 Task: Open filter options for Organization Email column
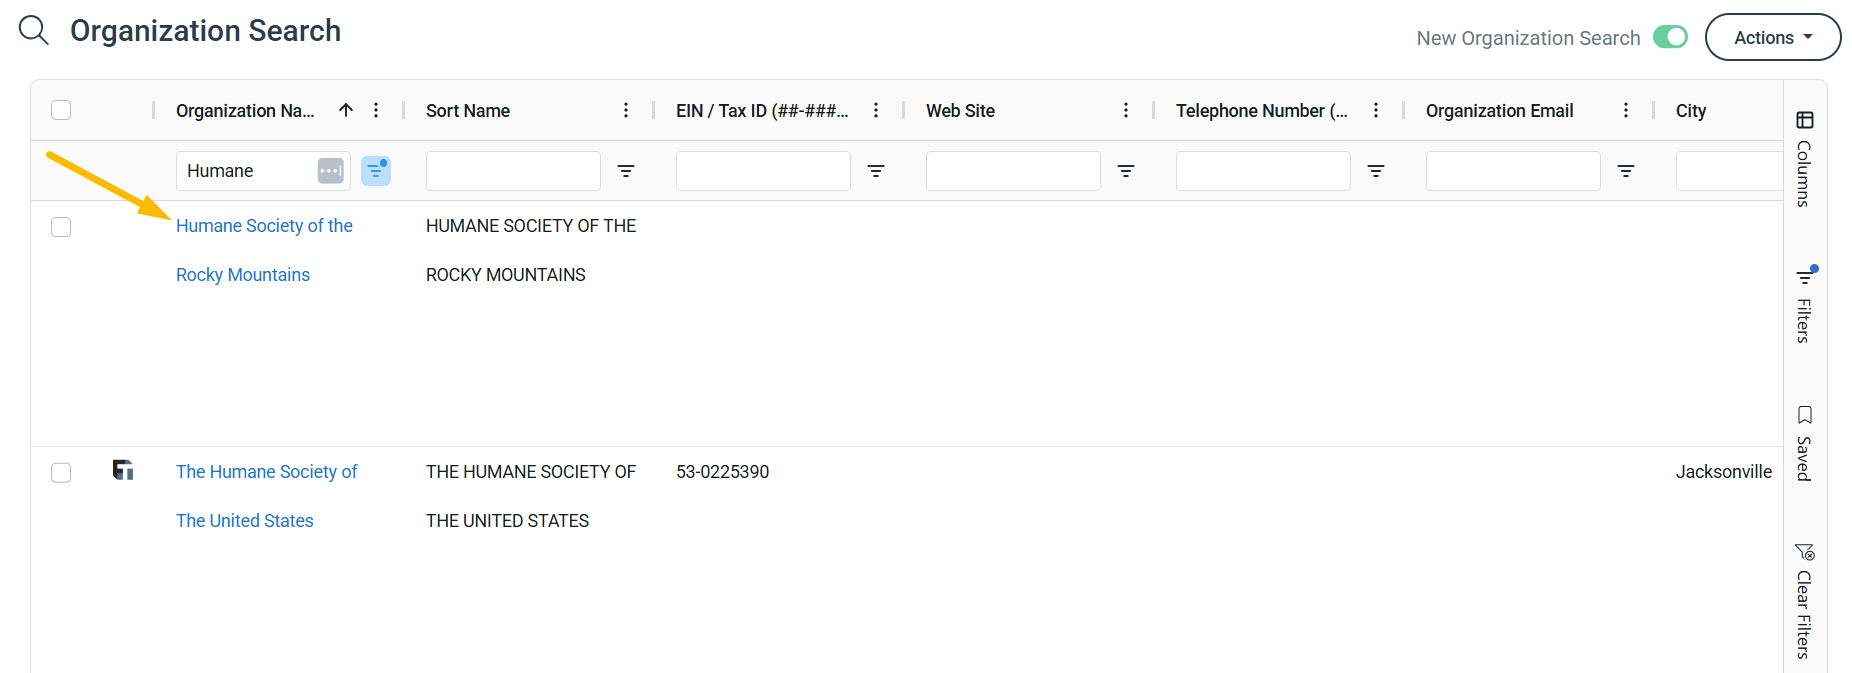1626,171
